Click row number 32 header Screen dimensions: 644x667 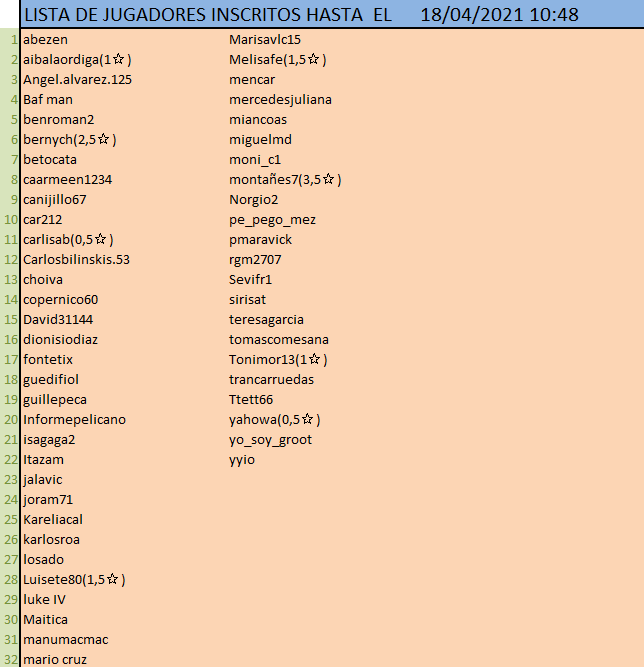[x=11, y=659]
